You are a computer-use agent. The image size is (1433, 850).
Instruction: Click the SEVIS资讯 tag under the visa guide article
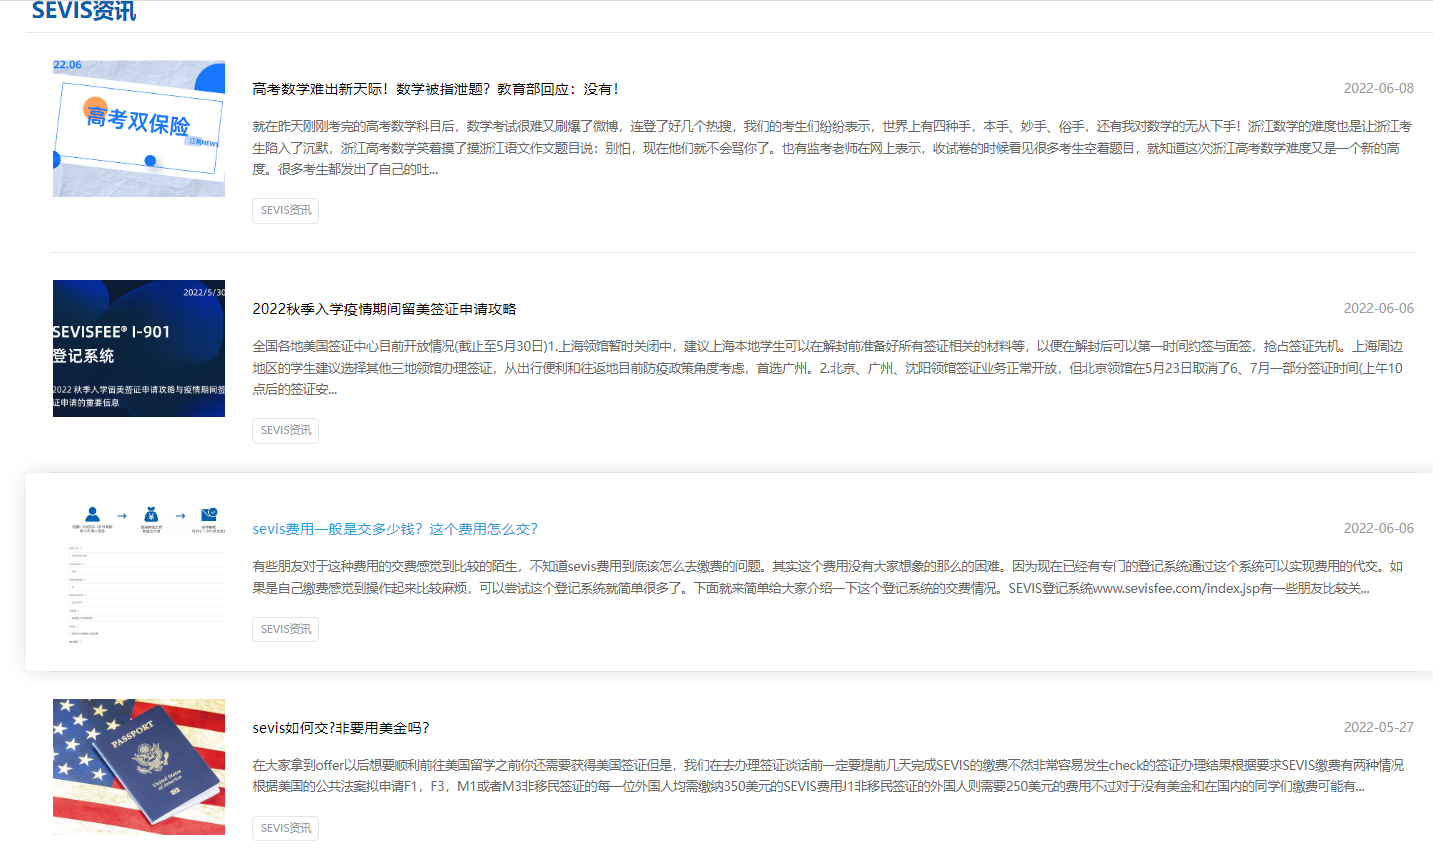coord(285,430)
